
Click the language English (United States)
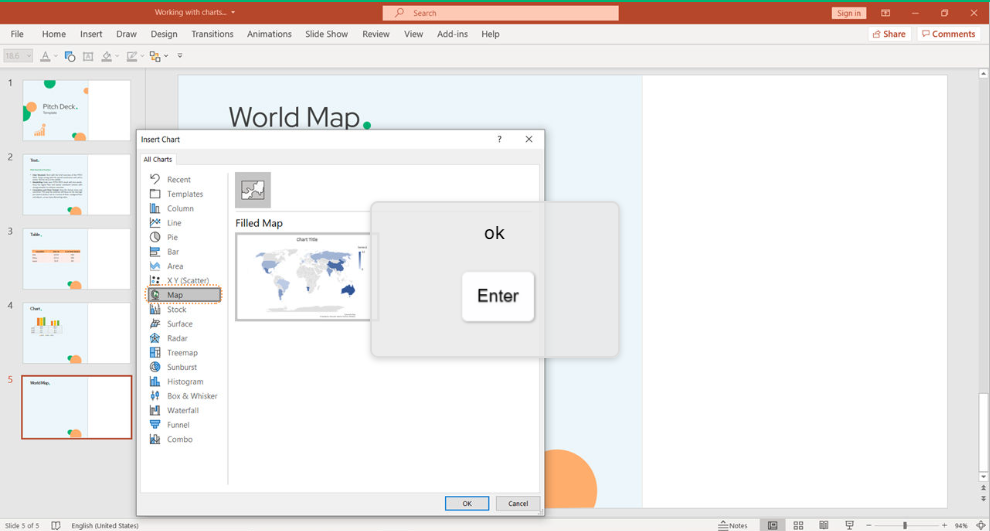(x=105, y=525)
